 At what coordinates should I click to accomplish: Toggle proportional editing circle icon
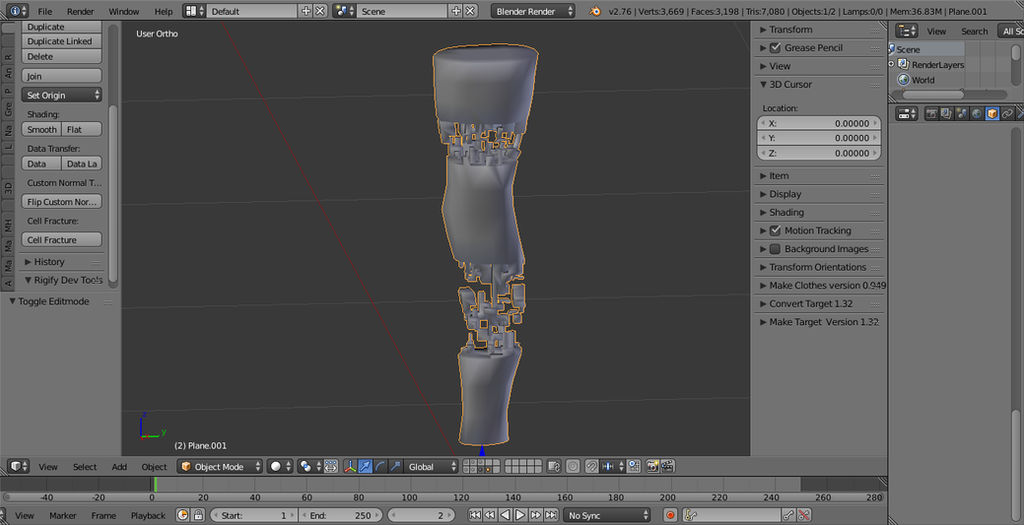coord(573,467)
